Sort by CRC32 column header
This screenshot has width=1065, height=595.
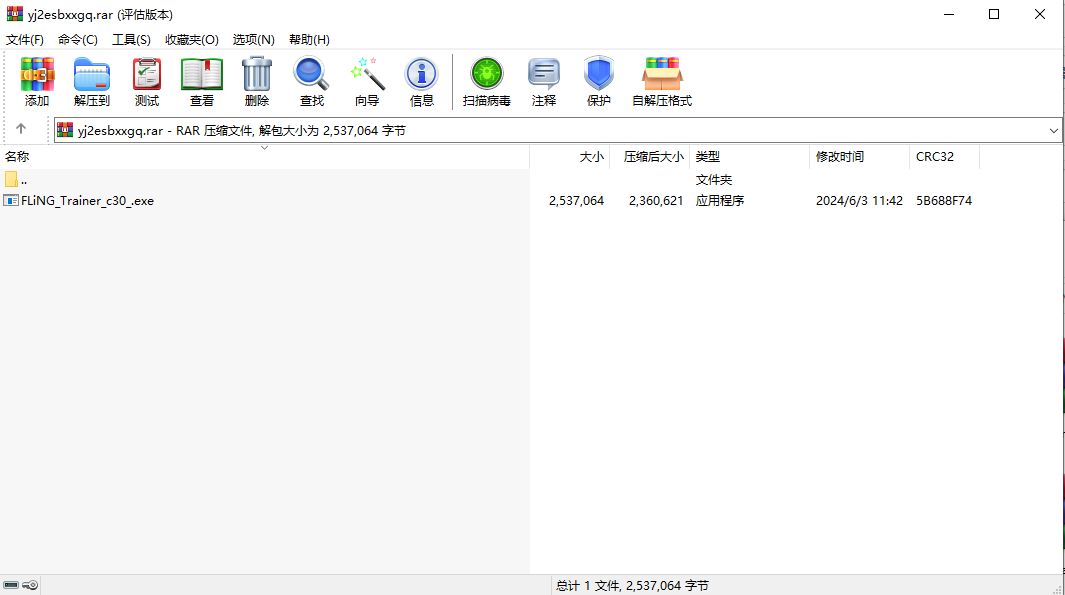[945, 156]
